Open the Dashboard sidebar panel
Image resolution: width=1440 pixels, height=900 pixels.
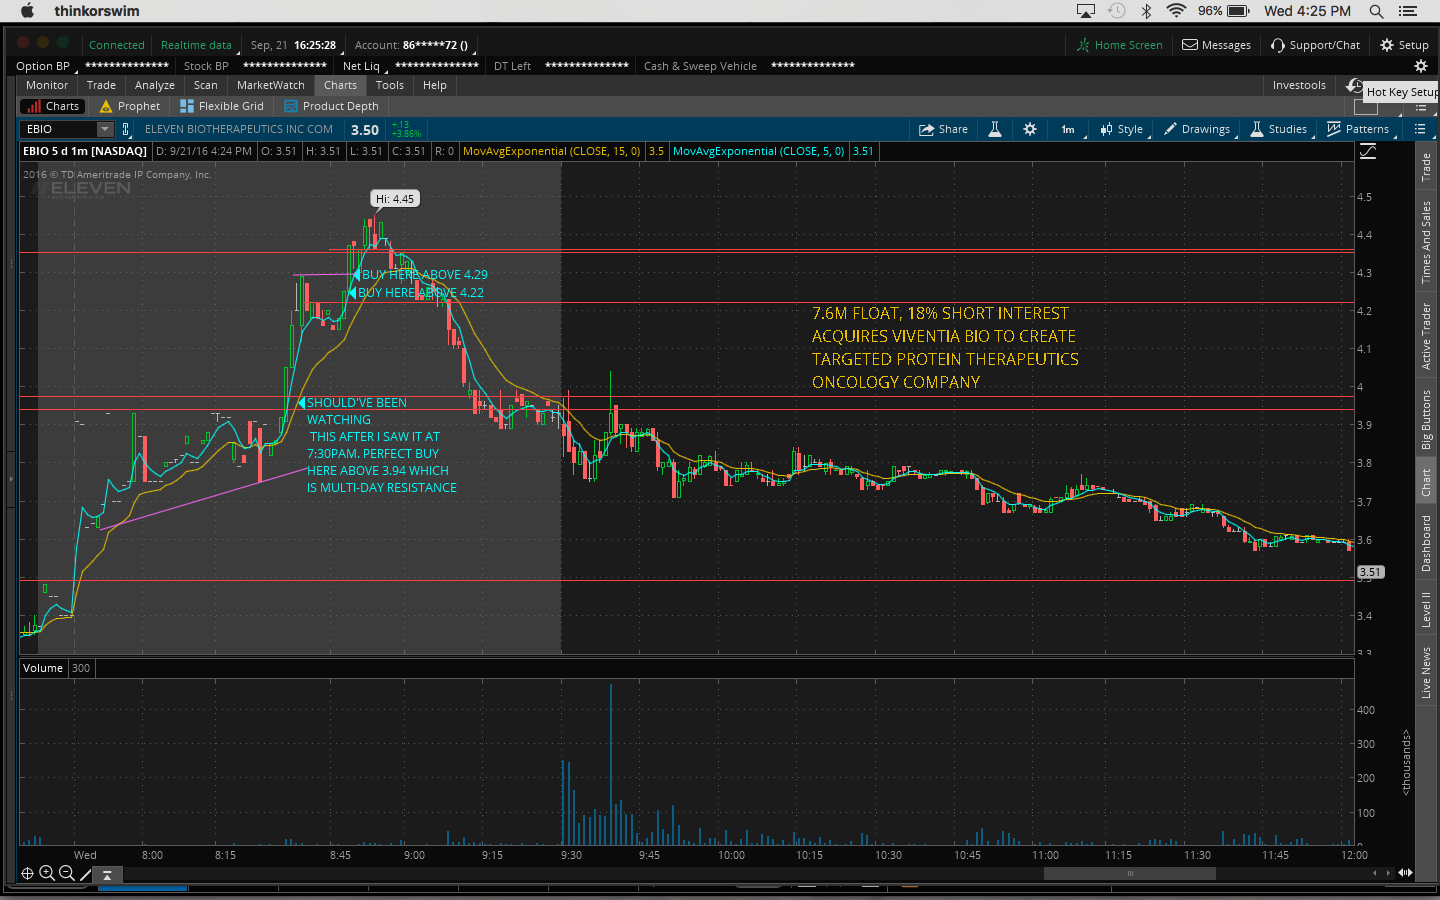click(1426, 543)
